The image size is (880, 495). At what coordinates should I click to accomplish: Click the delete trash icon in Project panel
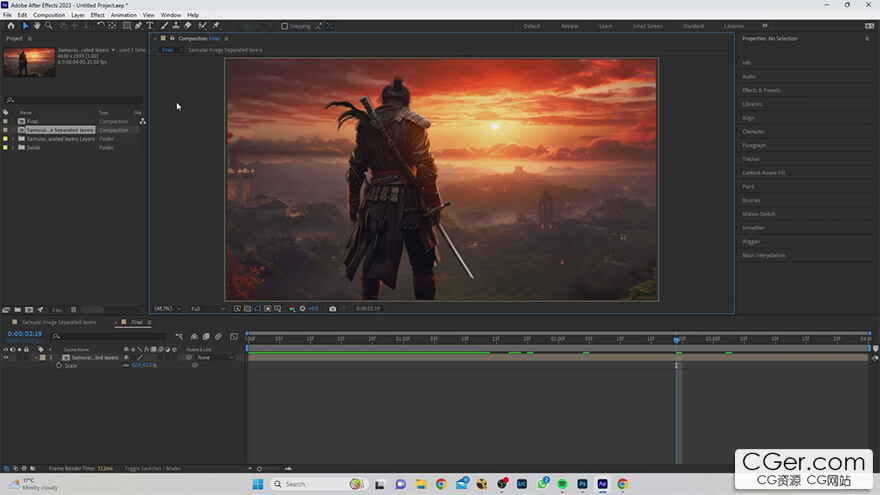coord(73,310)
